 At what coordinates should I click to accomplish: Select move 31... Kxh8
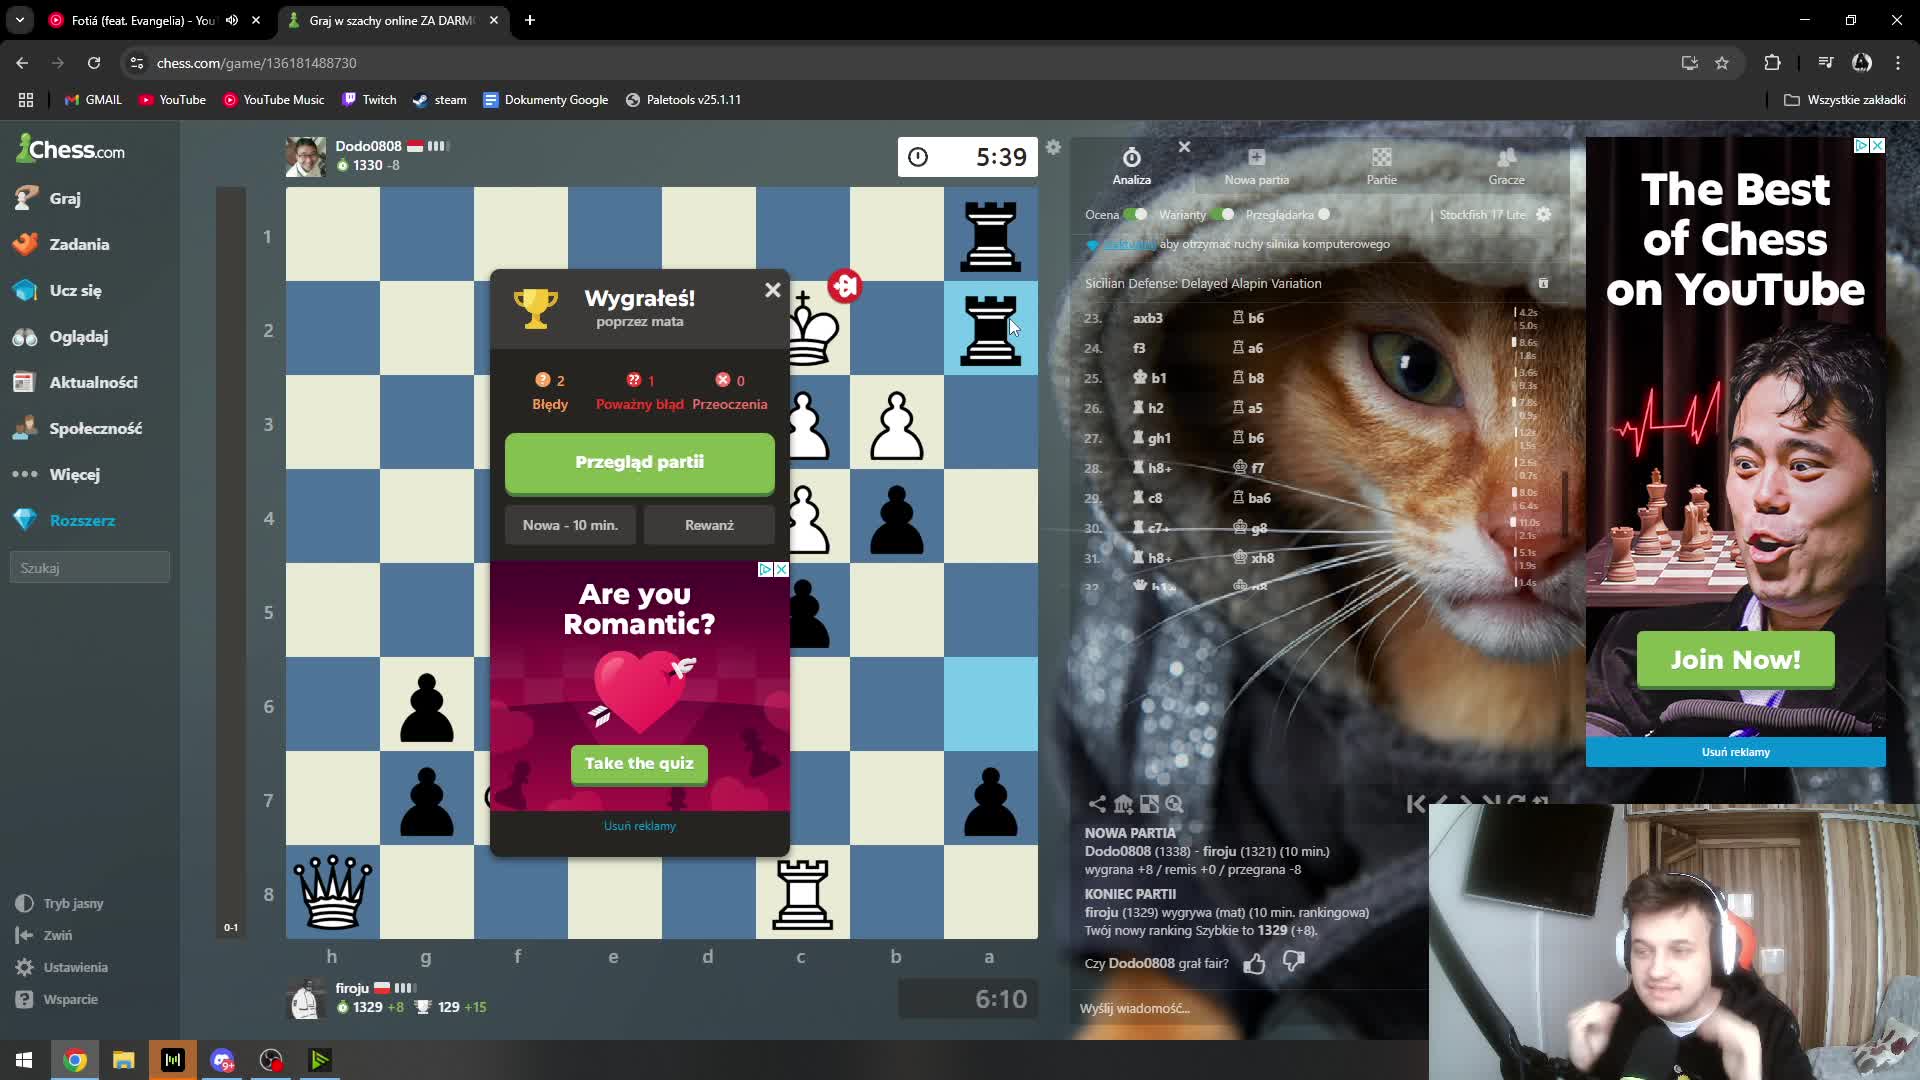pos(1254,558)
